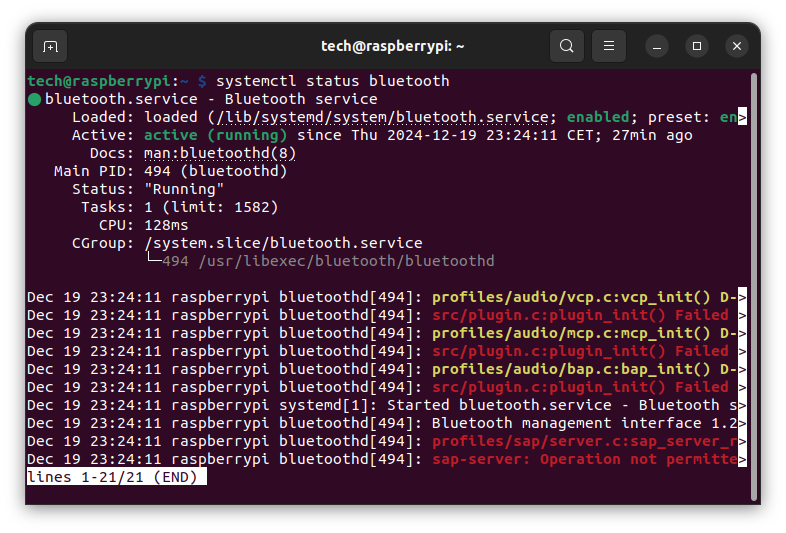The width and height of the screenshot is (786, 533).
Task: Maximize the terminal window
Action: (x=697, y=46)
